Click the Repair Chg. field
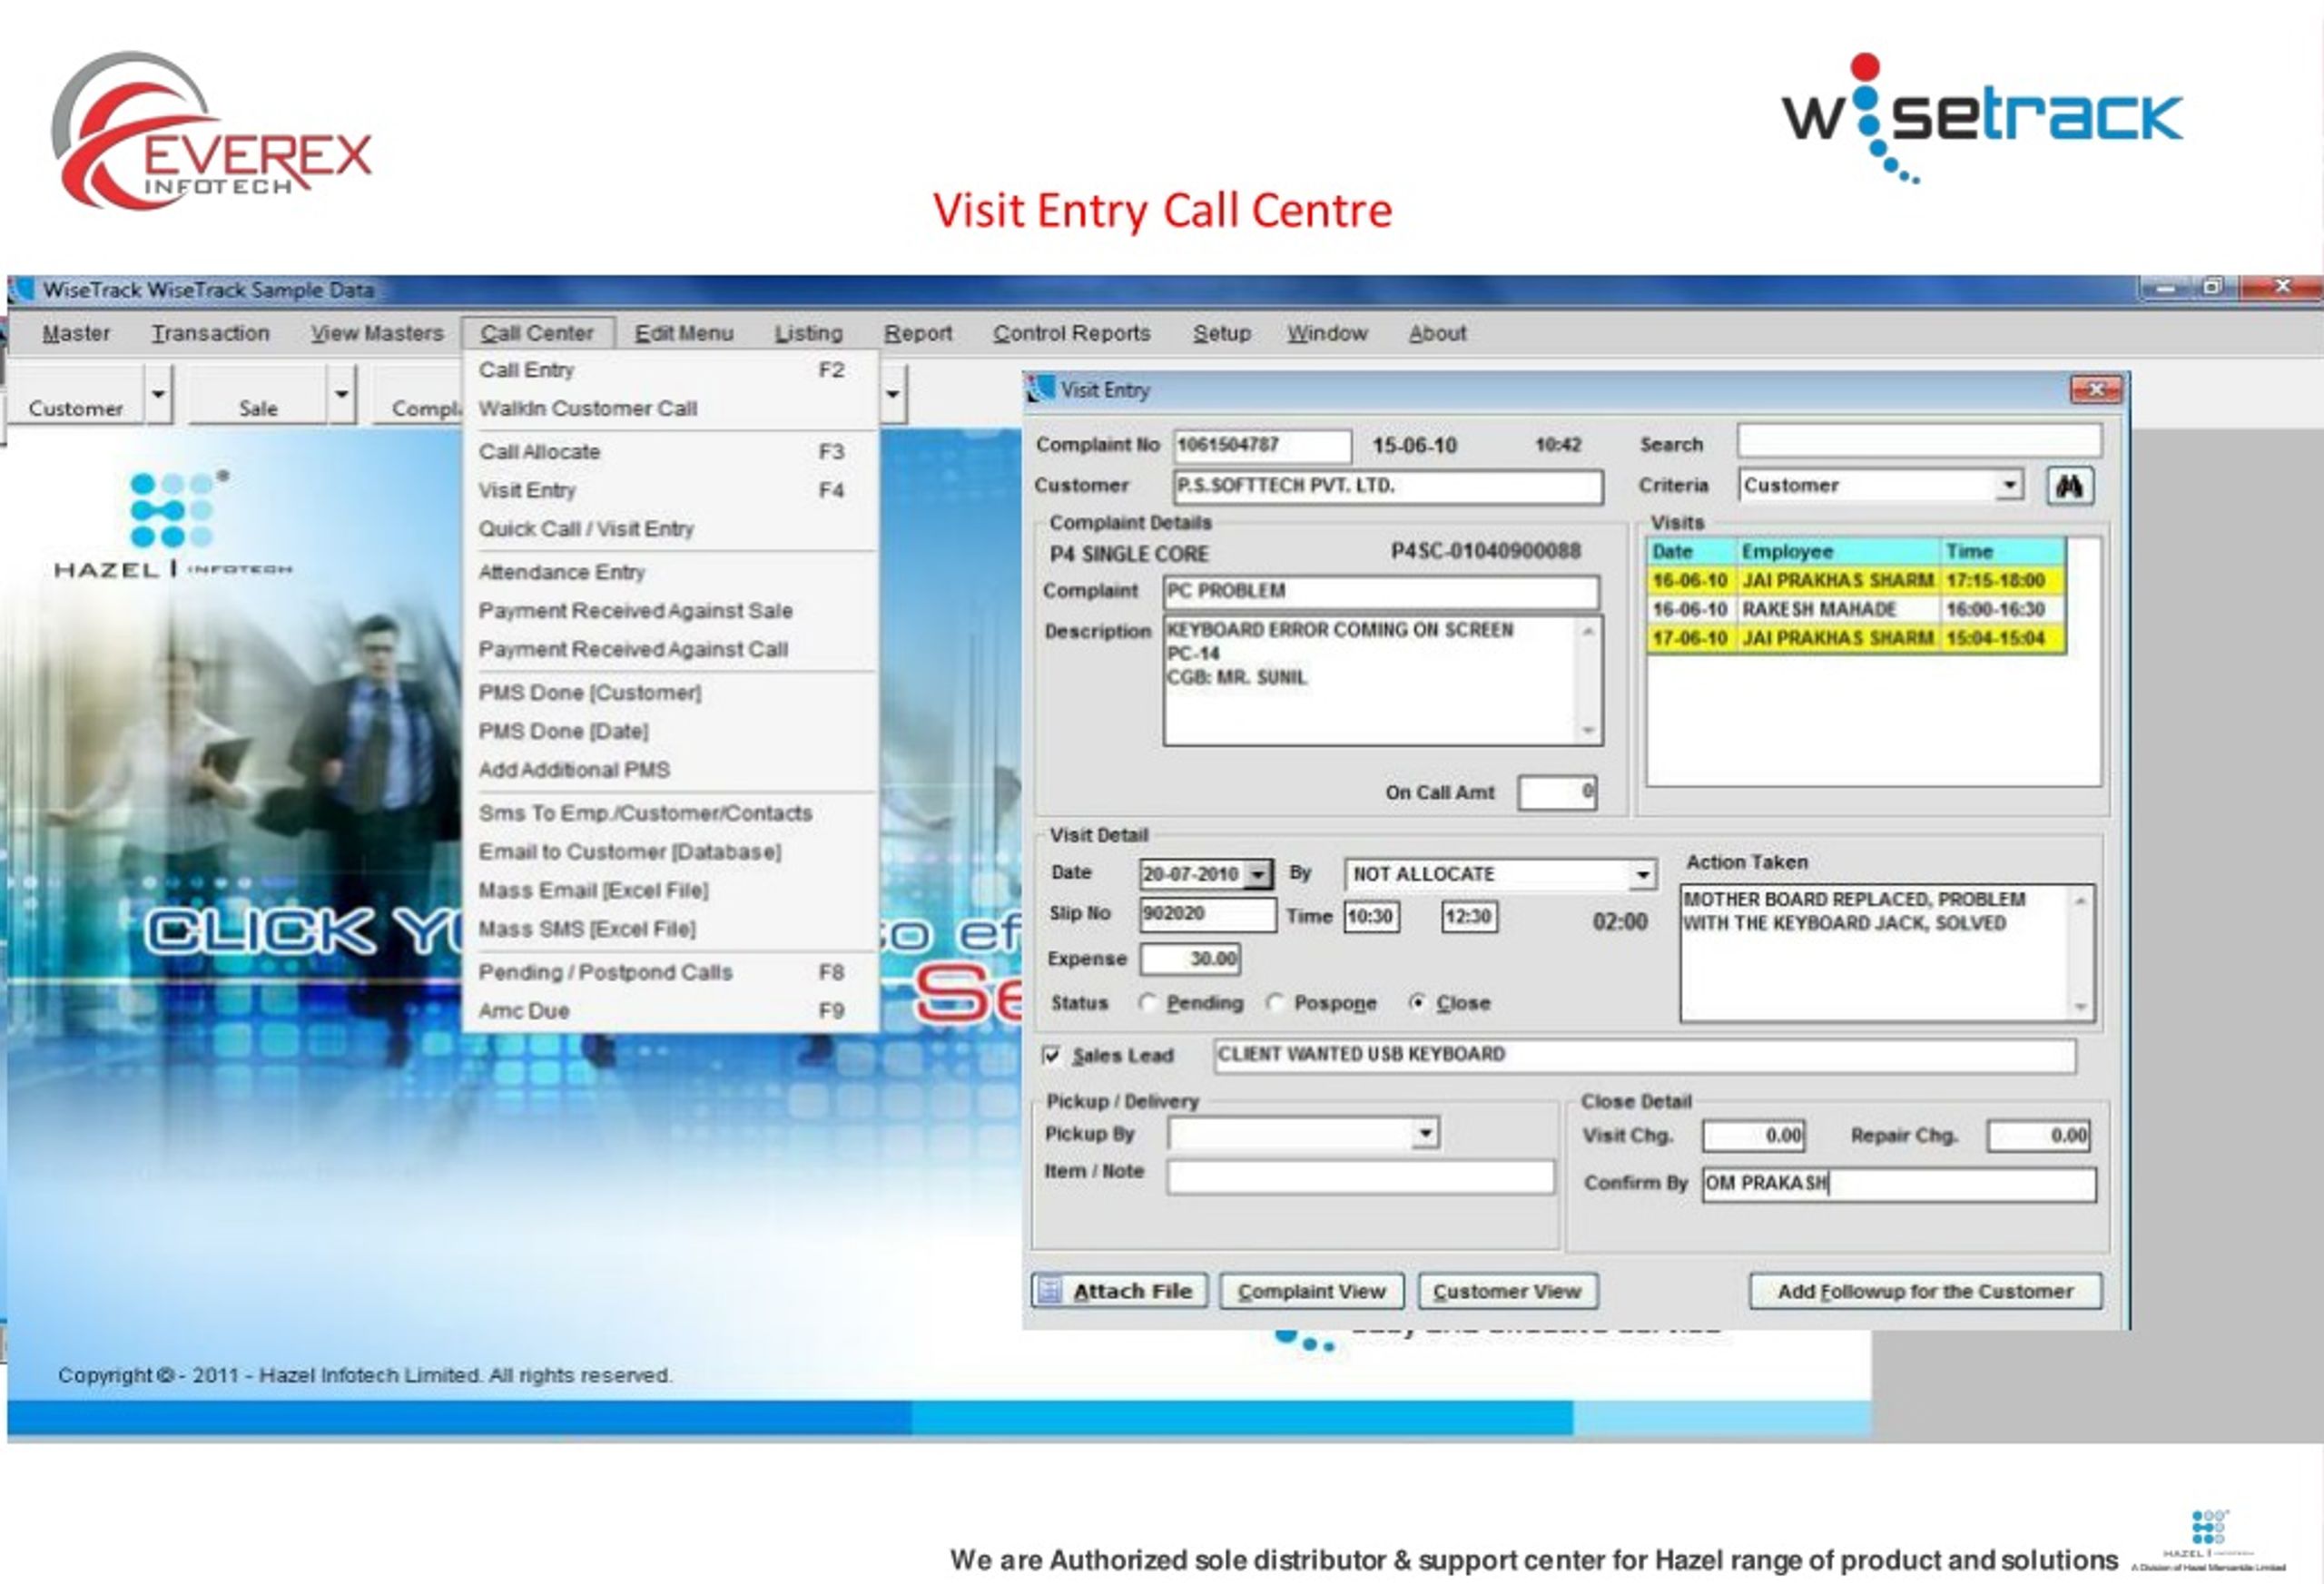Viewport: 2324px width, 1584px height. coord(2039,1136)
